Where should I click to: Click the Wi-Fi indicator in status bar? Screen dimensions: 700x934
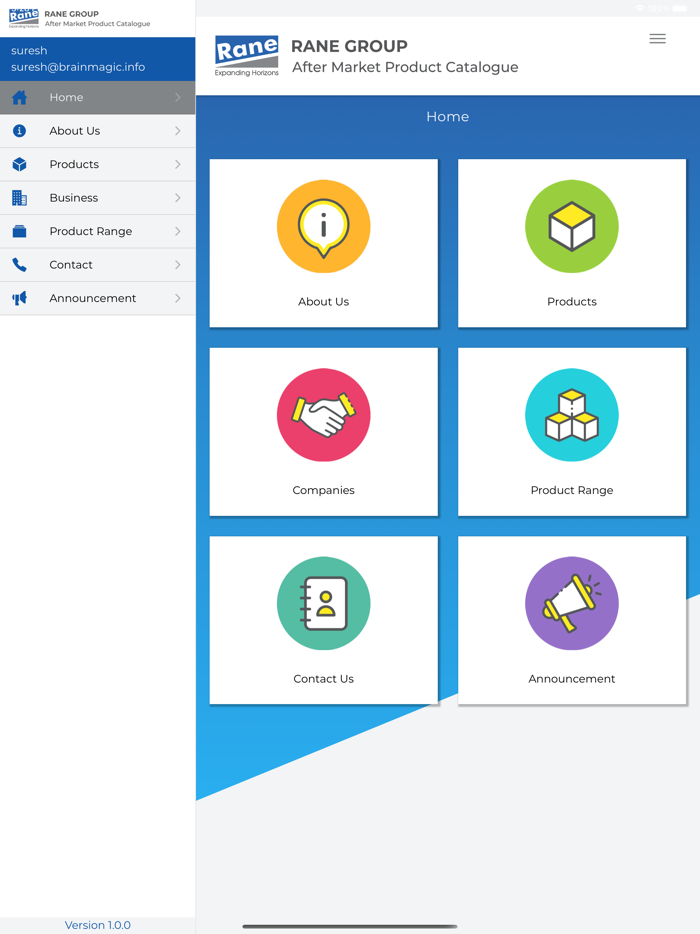coord(640,8)
